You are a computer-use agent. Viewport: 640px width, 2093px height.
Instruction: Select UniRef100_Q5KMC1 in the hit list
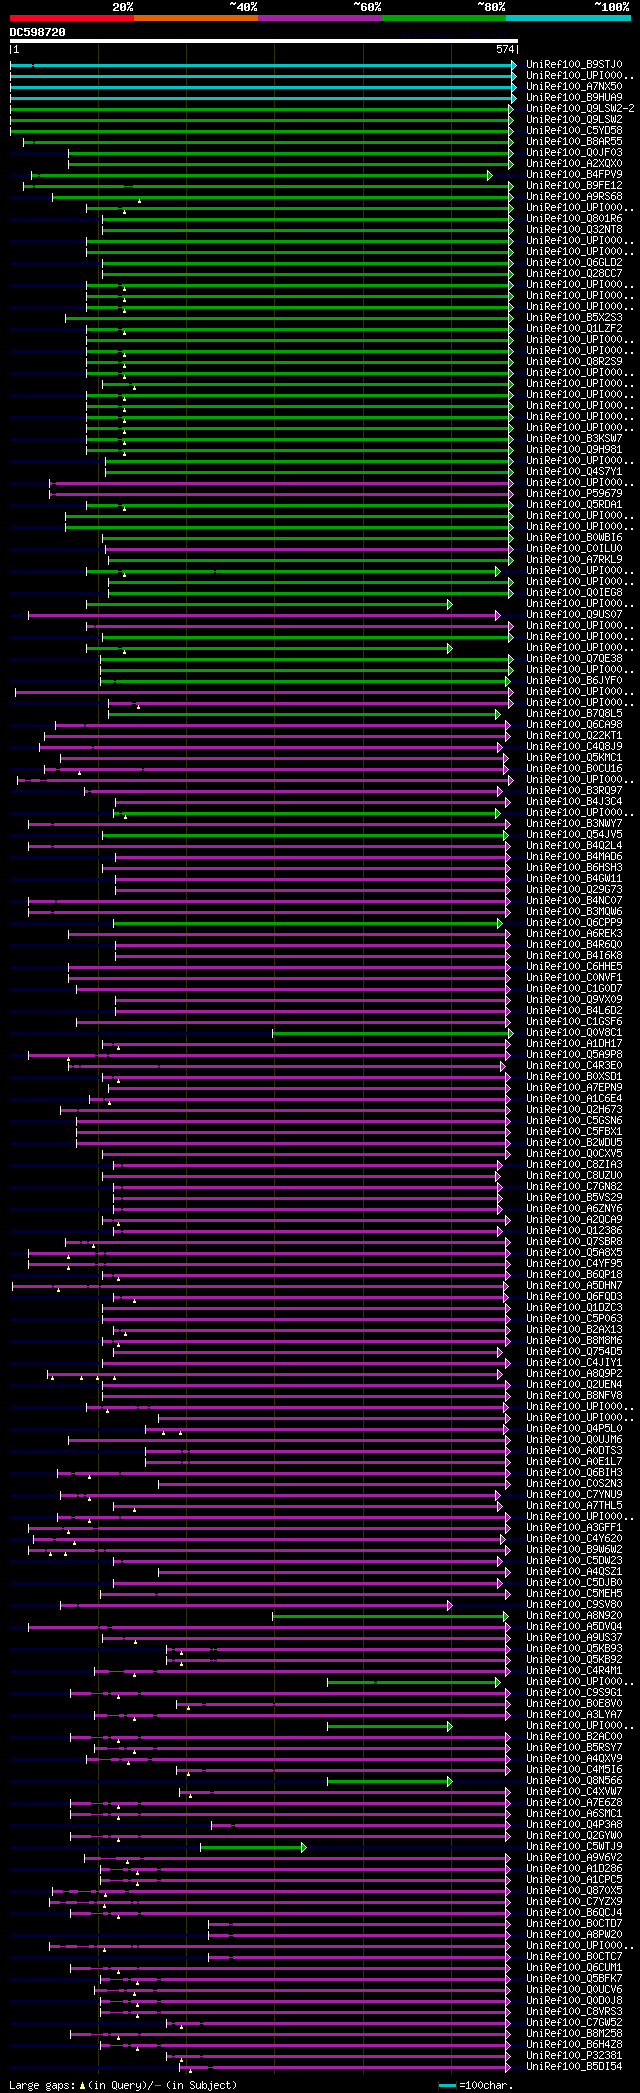click(x=574, y=758)
